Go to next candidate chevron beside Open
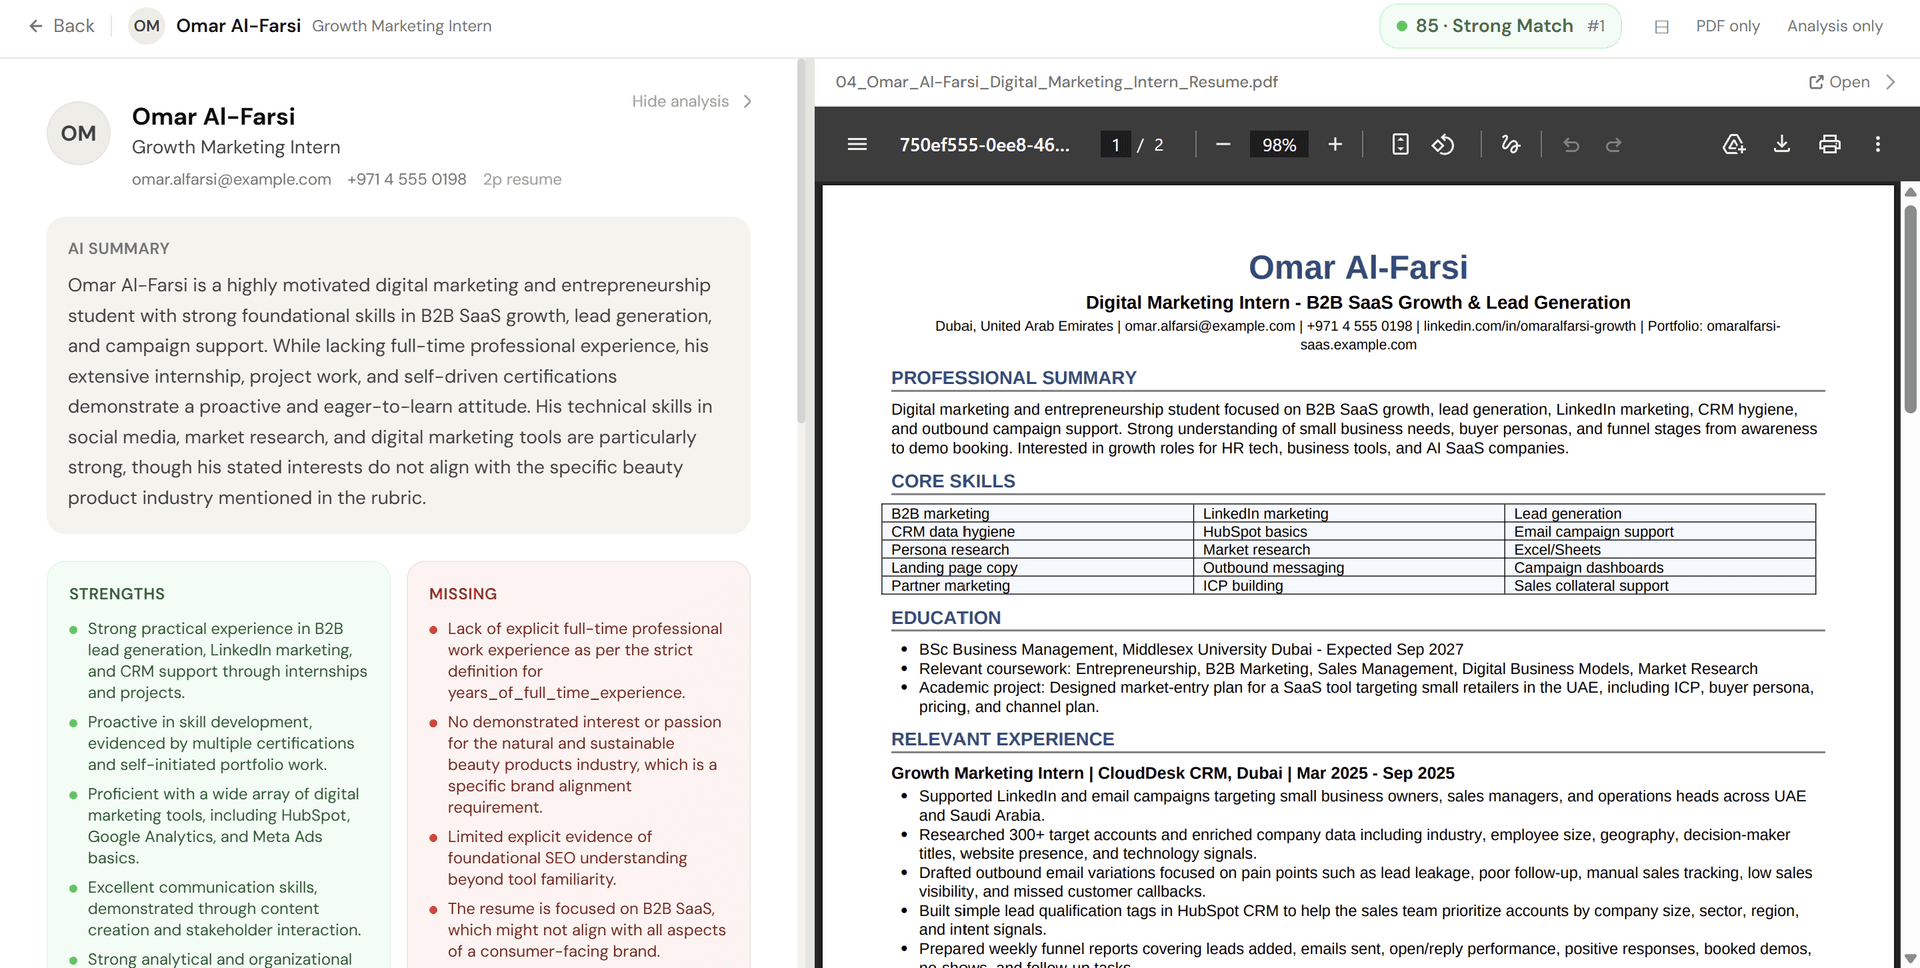 pyautogui.click(x=1890, y=82)
